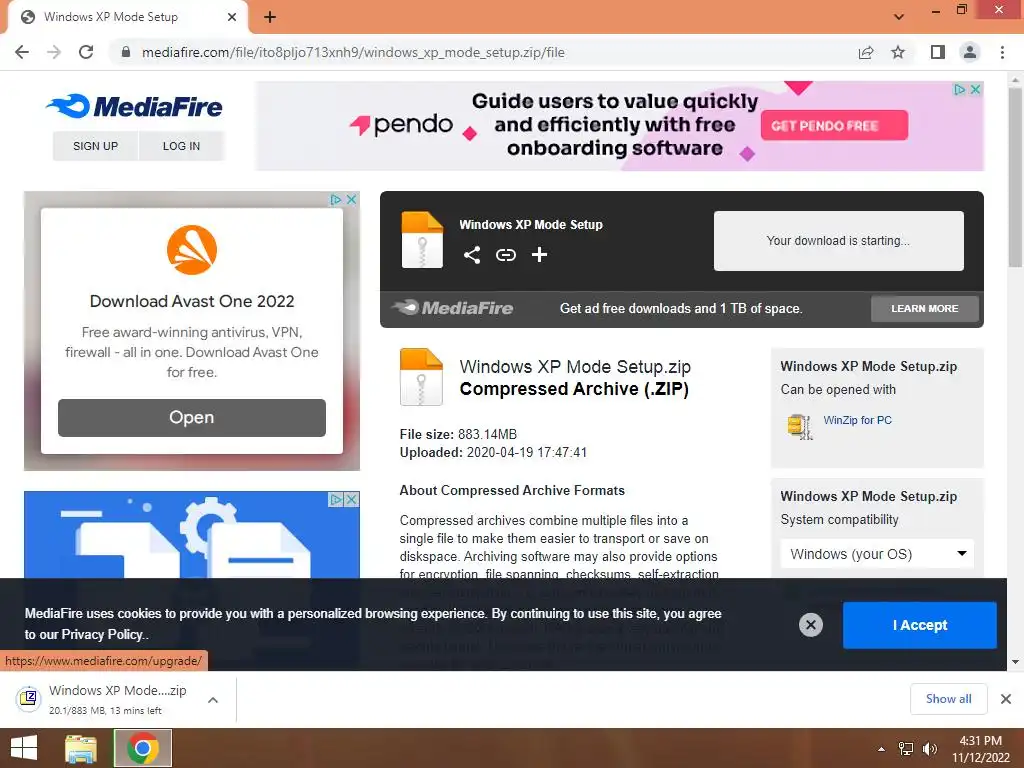1024x768 pixels.
Task: Close the pendo banner ad
Action: pyautogui.click(x=975, y=89)
